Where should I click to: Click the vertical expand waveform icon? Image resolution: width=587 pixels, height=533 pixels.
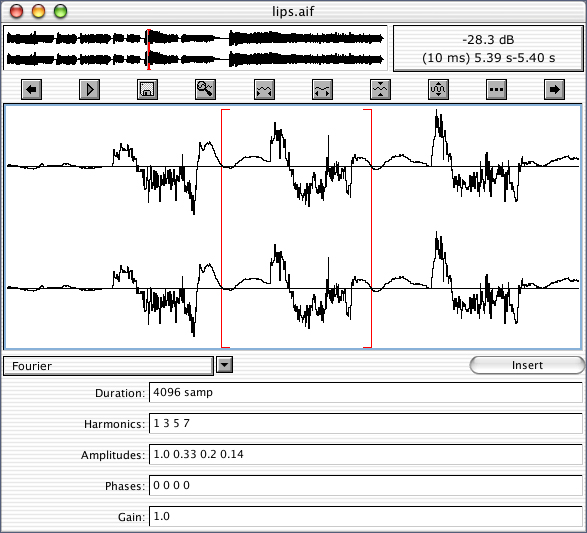pyautogui.click(x=438, y=89)
